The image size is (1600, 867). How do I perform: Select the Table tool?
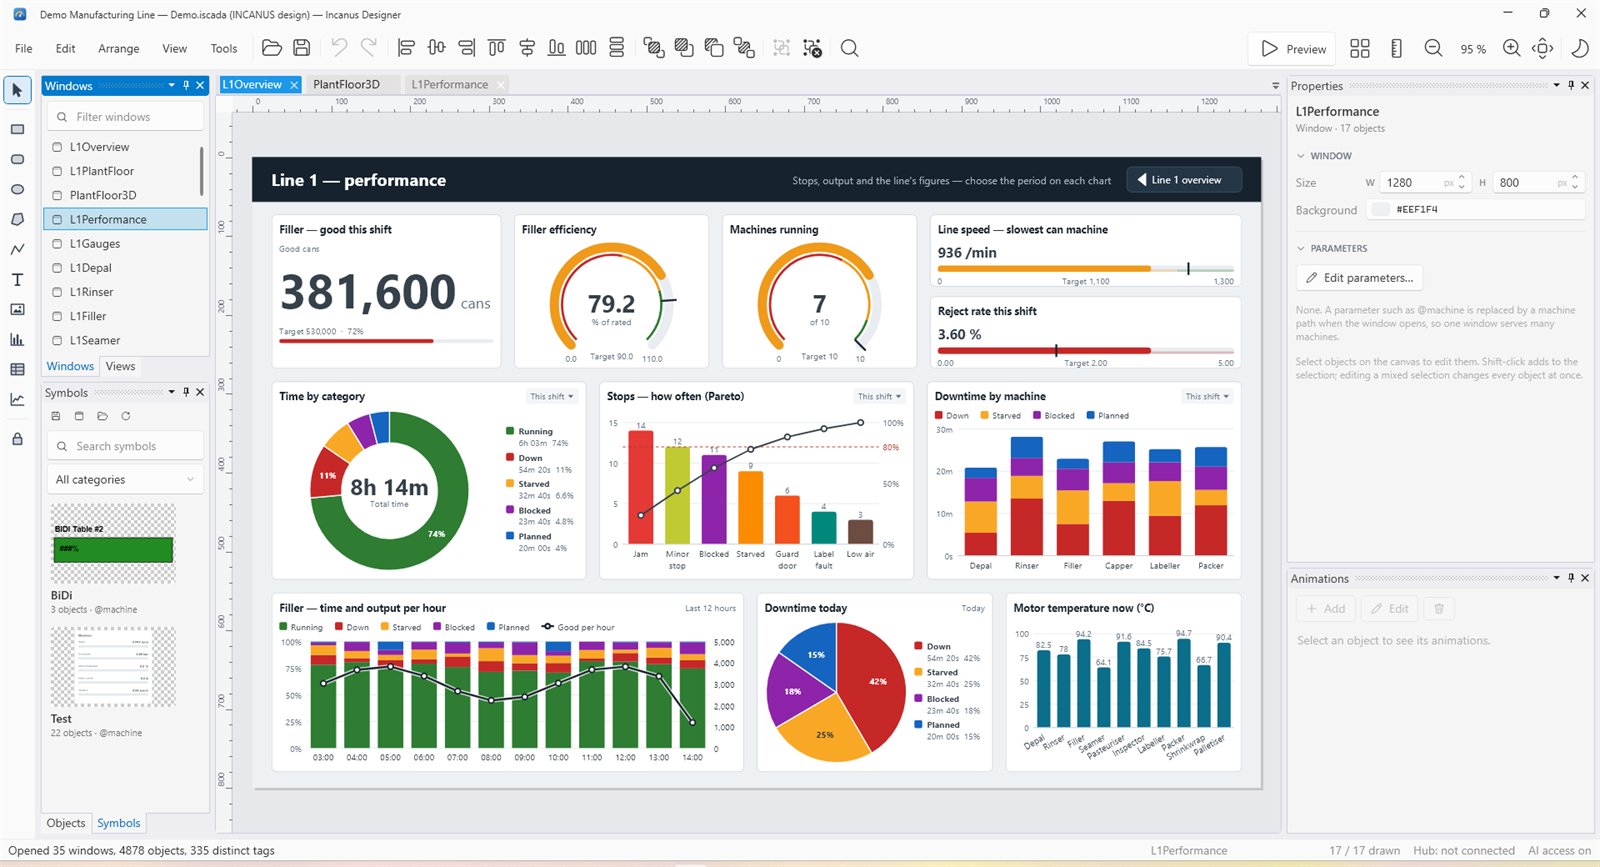(x=17, y=369)
